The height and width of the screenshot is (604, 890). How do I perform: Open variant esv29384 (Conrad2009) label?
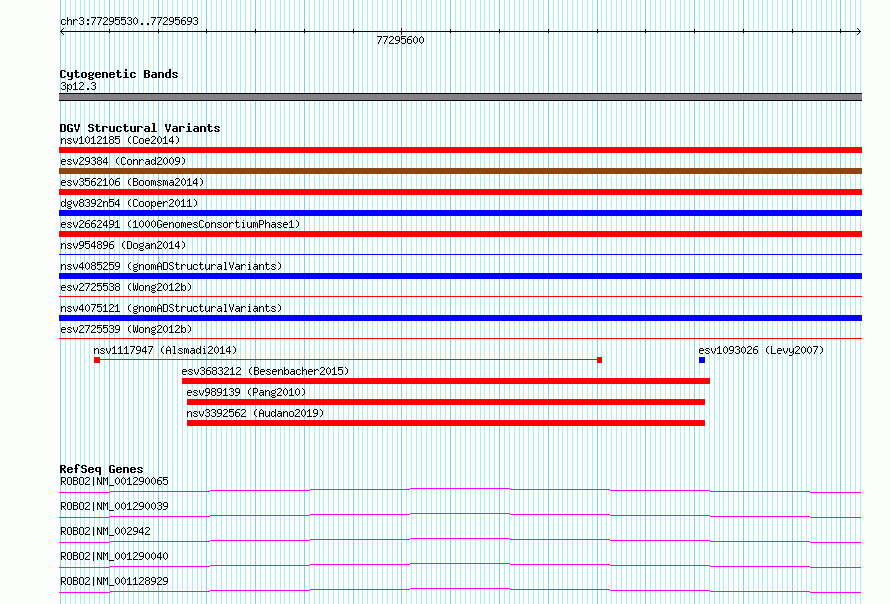[x=123, y=161]
